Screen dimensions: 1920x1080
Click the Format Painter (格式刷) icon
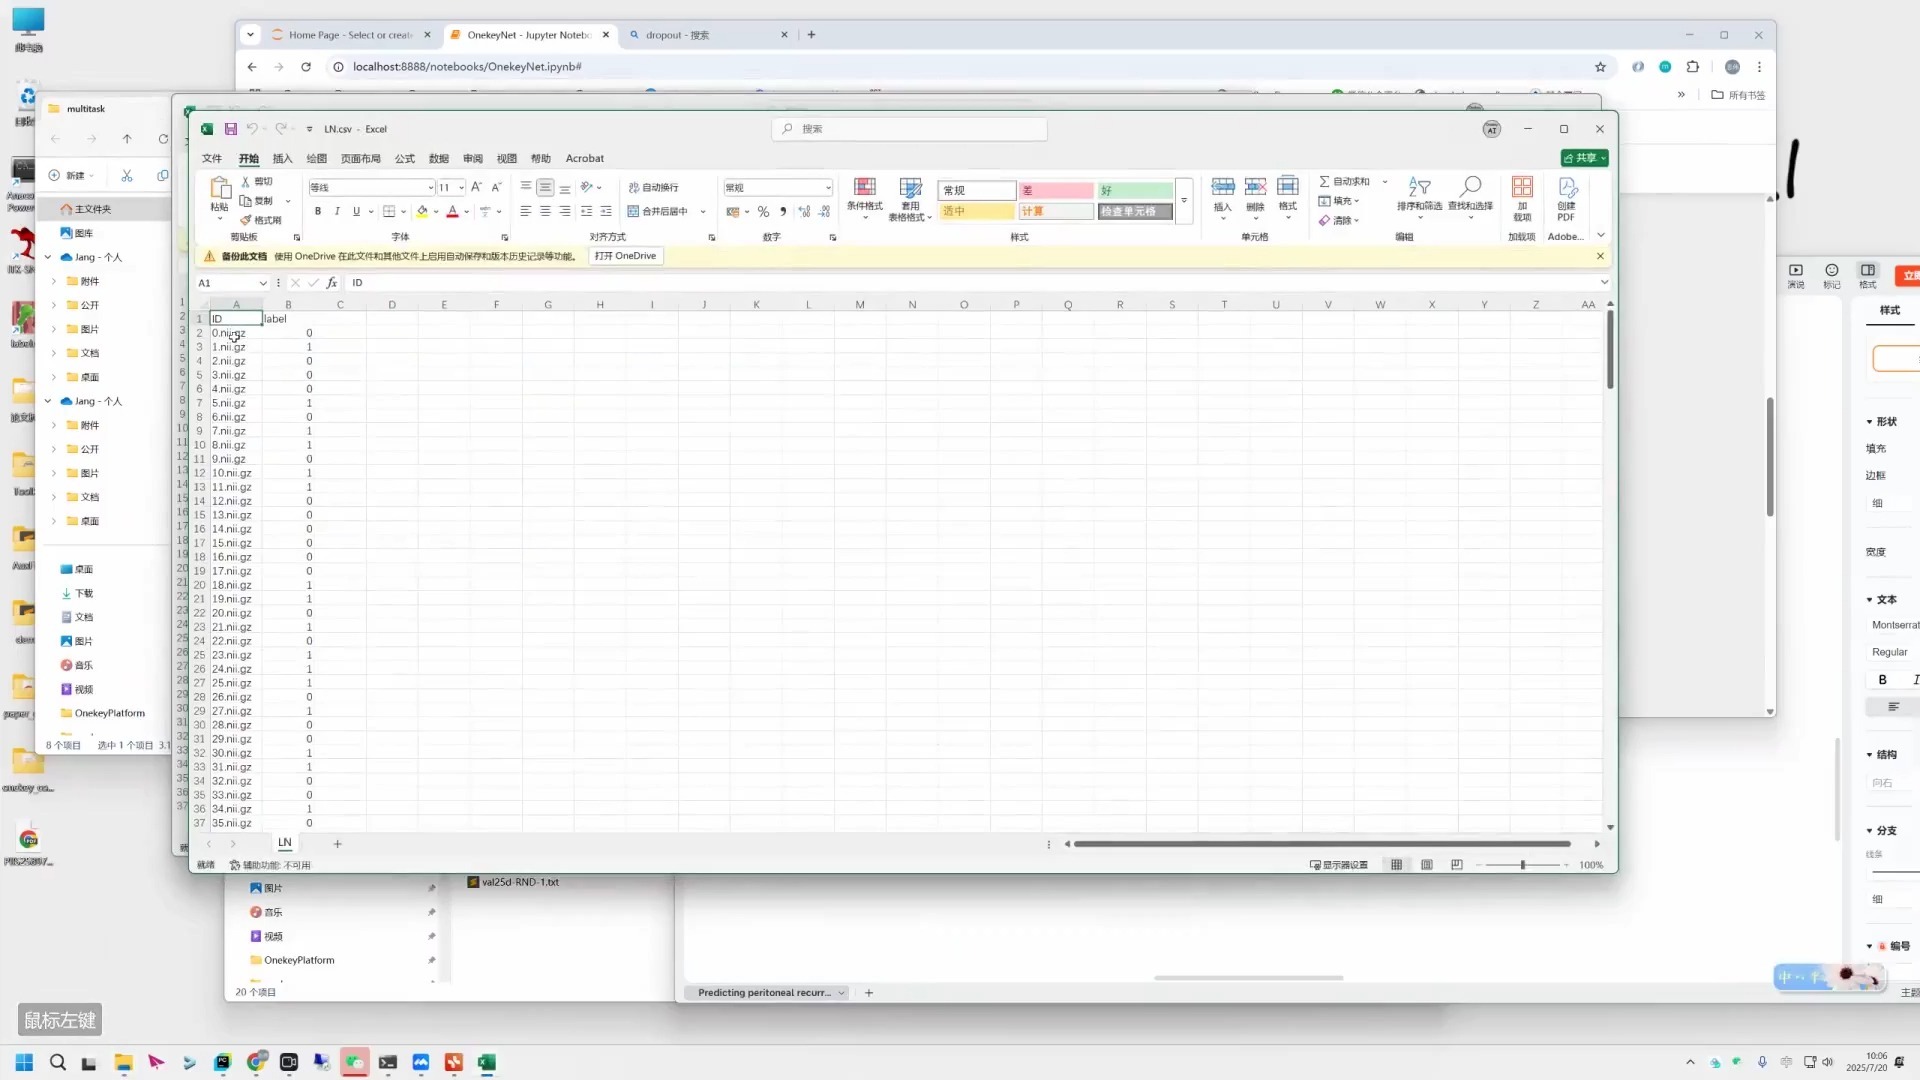click(245, 220)
